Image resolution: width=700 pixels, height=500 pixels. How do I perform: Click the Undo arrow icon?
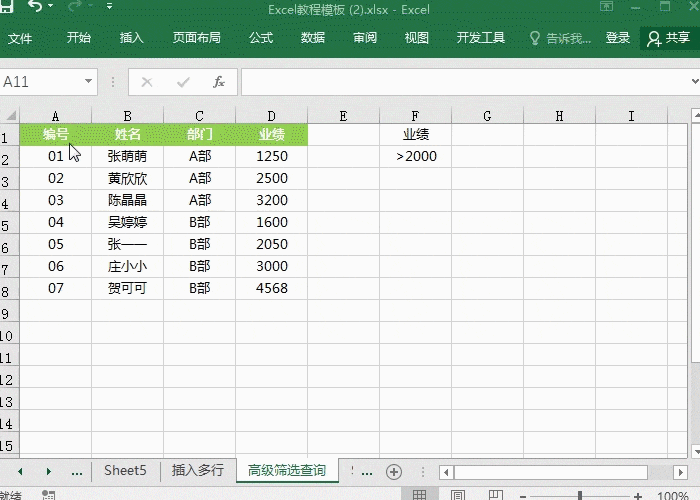pos(35,5)
